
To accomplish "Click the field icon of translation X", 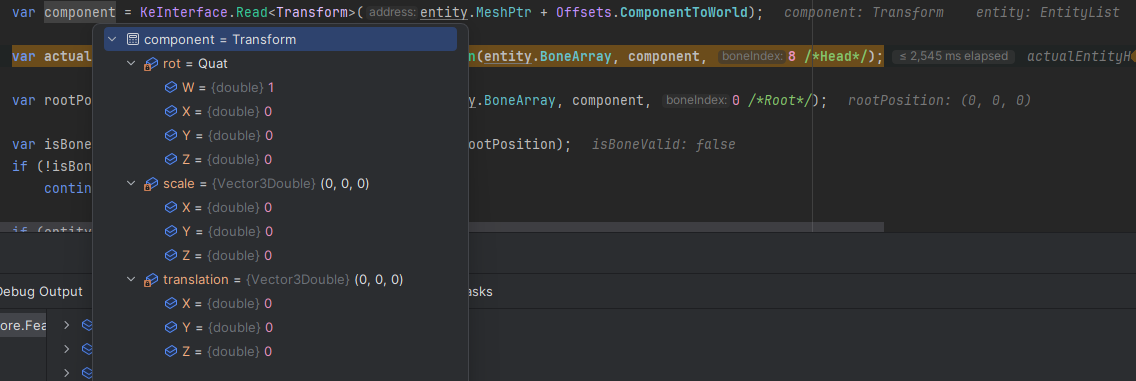I will pos(171,303).
